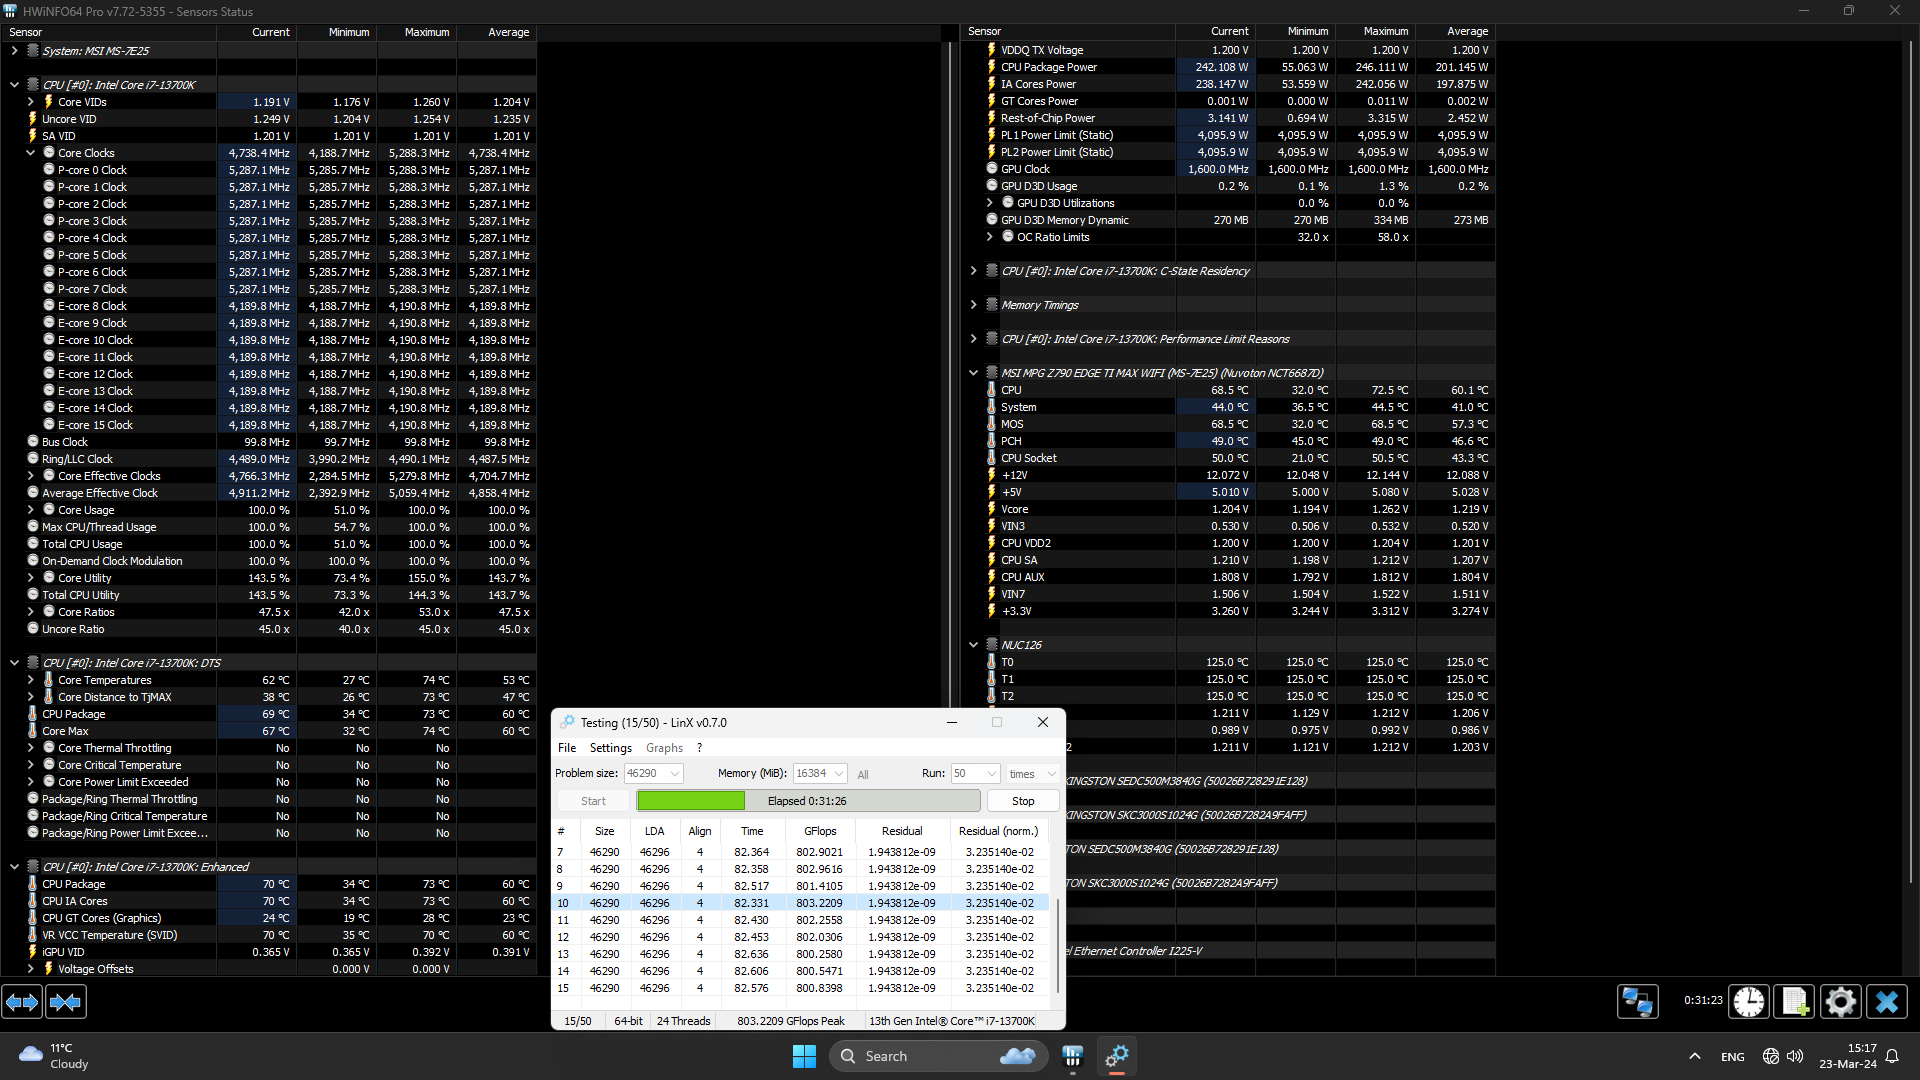
Task: Open the Windows Start menu
Action: coord(804,1056)
